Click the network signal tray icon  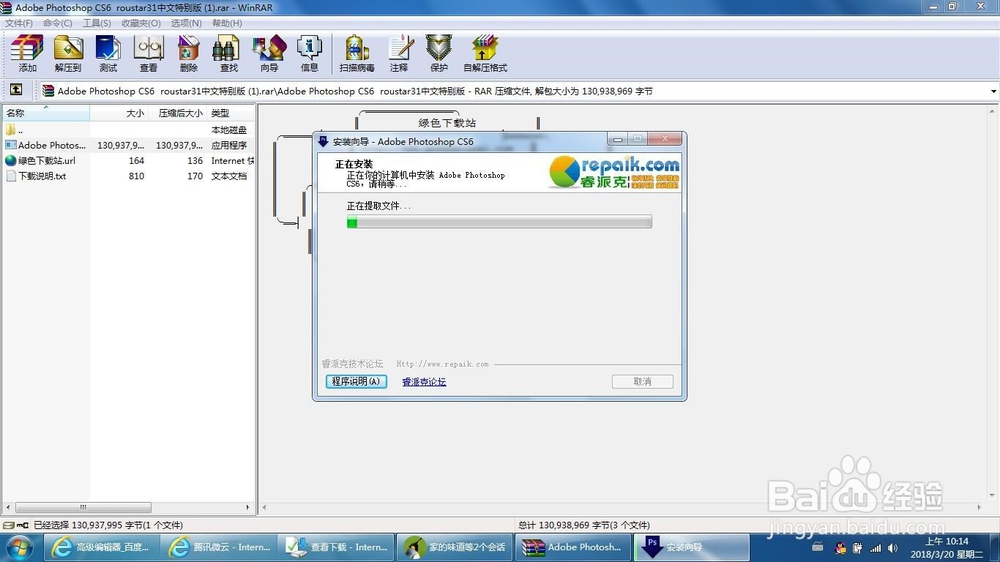click(x=876, y=548)
